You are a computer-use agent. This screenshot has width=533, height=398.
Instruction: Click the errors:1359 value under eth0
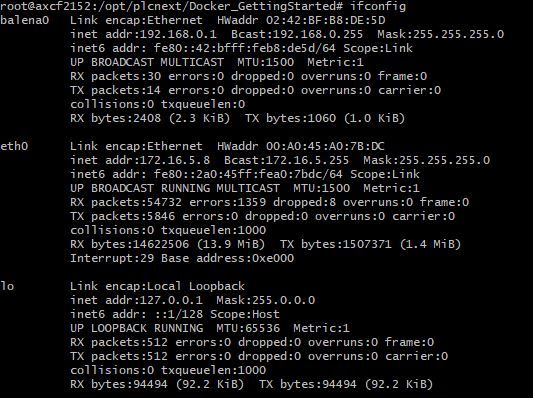coord(227,202)
